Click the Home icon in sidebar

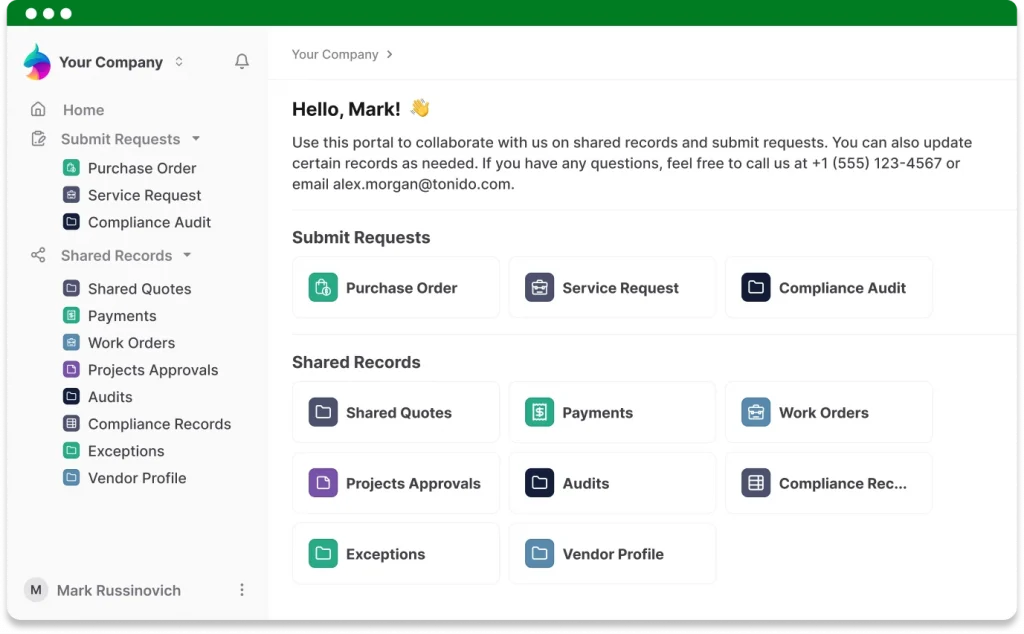coord(38,110)
